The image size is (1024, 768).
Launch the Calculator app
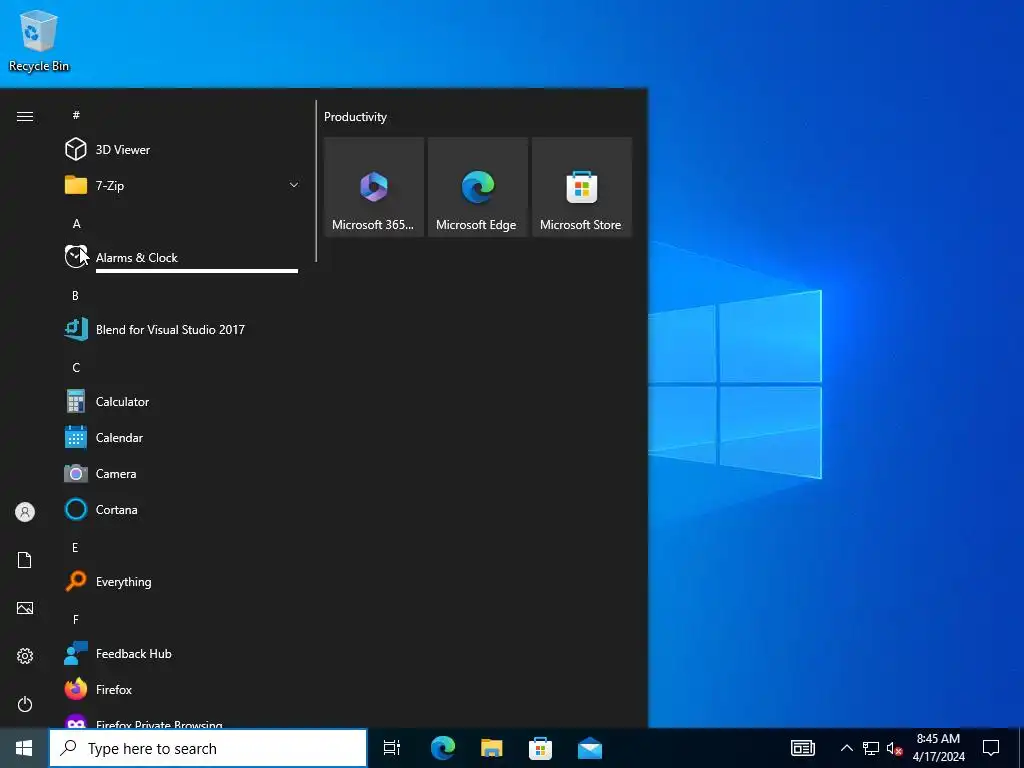[182, 402]
